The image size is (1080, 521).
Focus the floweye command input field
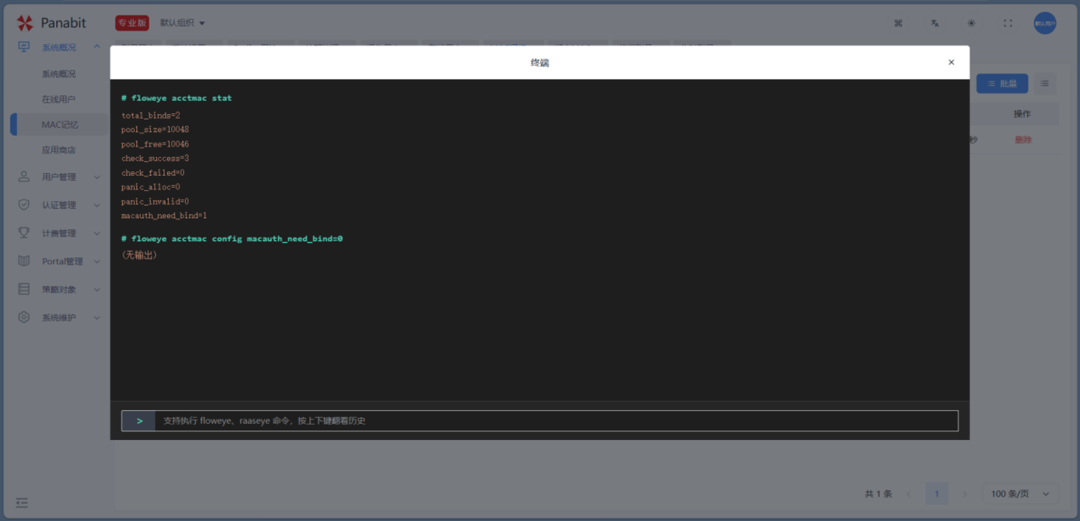point(557,420)
